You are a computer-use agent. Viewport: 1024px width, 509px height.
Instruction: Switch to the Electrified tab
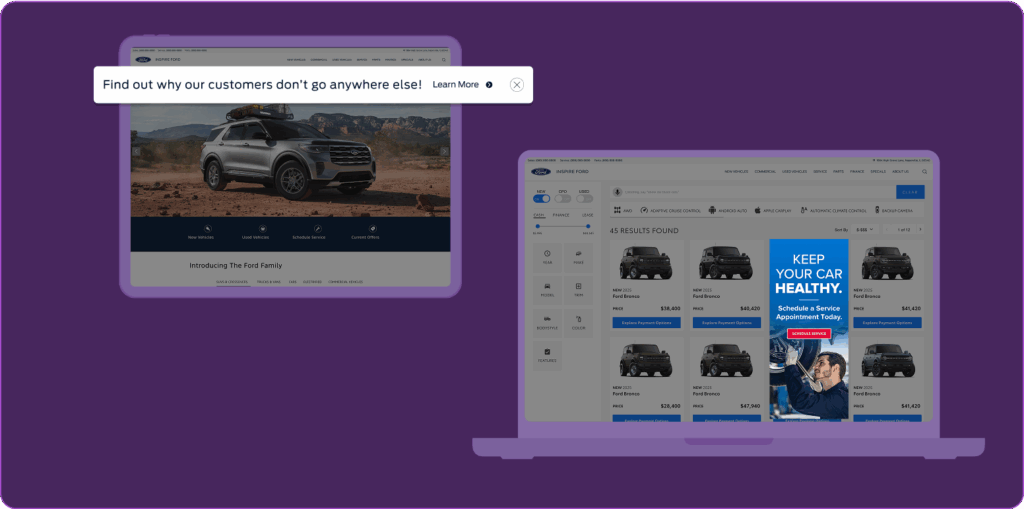click(312, 282)
